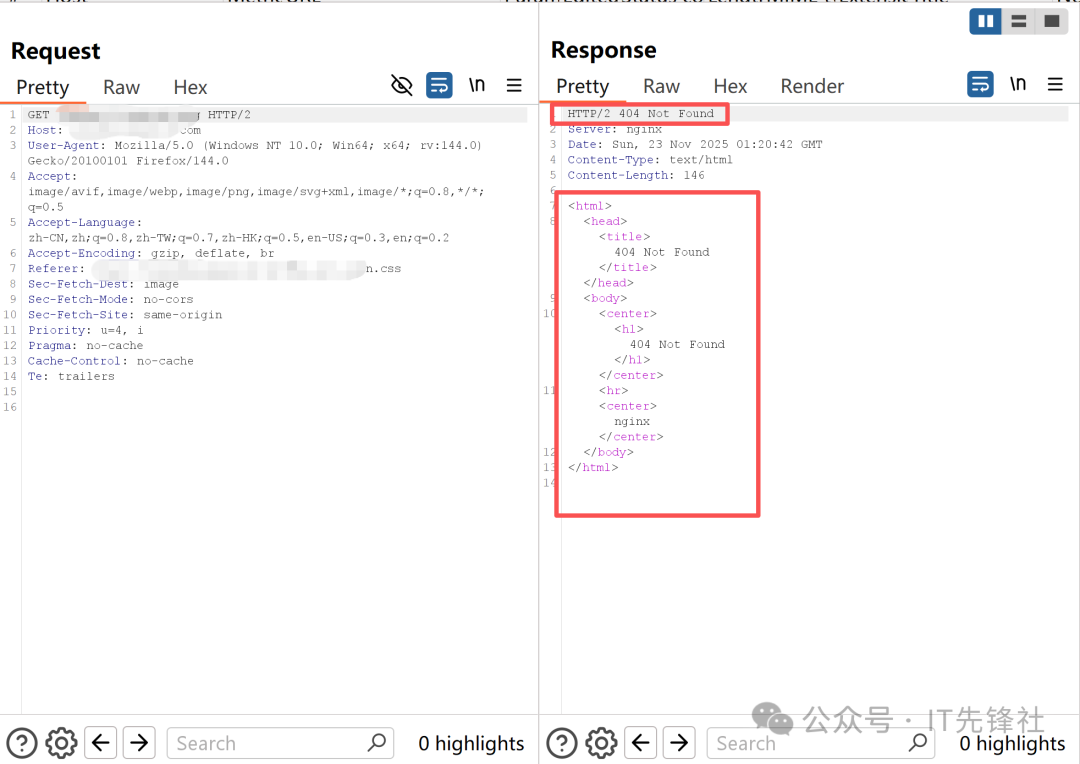Viewport: 1080px width, 764px height.
Task: Click the Date response header line
Action: pyautogui.click(x=695, y=144)
